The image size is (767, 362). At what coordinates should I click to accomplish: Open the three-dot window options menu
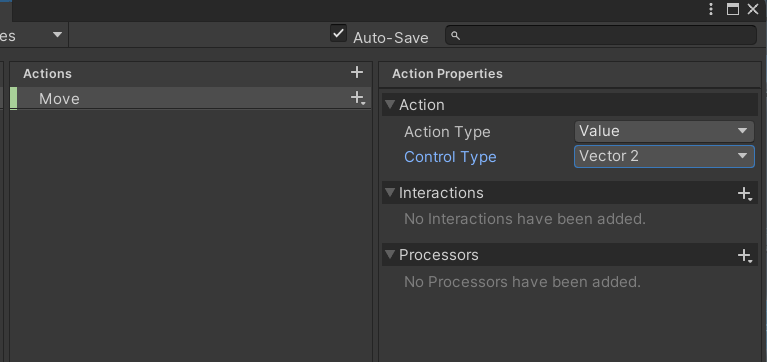coord(711,9)
